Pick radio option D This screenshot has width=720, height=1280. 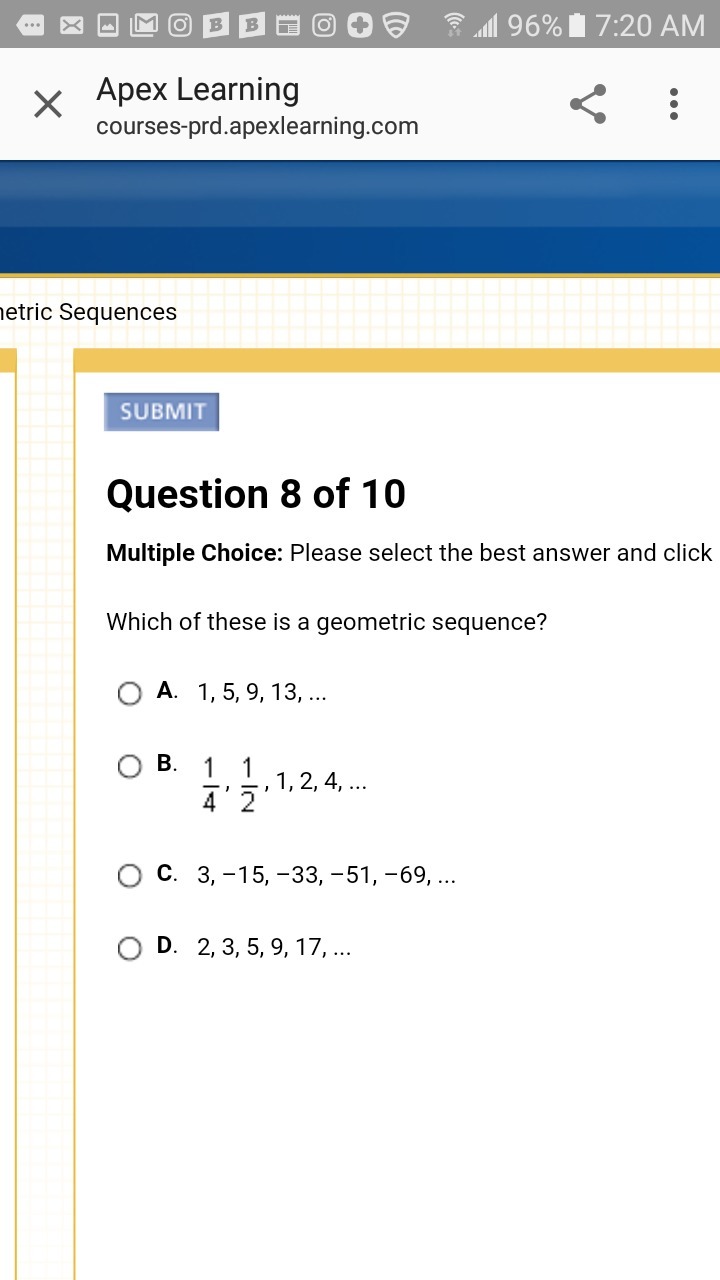tap(130, 949)
